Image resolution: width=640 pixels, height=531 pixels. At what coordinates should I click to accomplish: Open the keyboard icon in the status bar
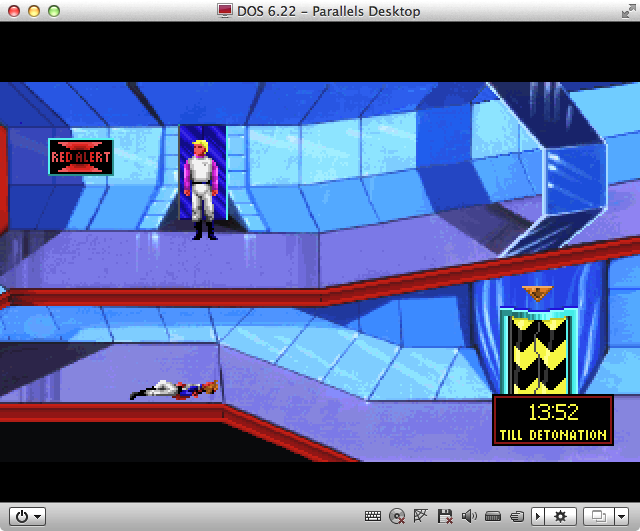(x=373, y=516)
